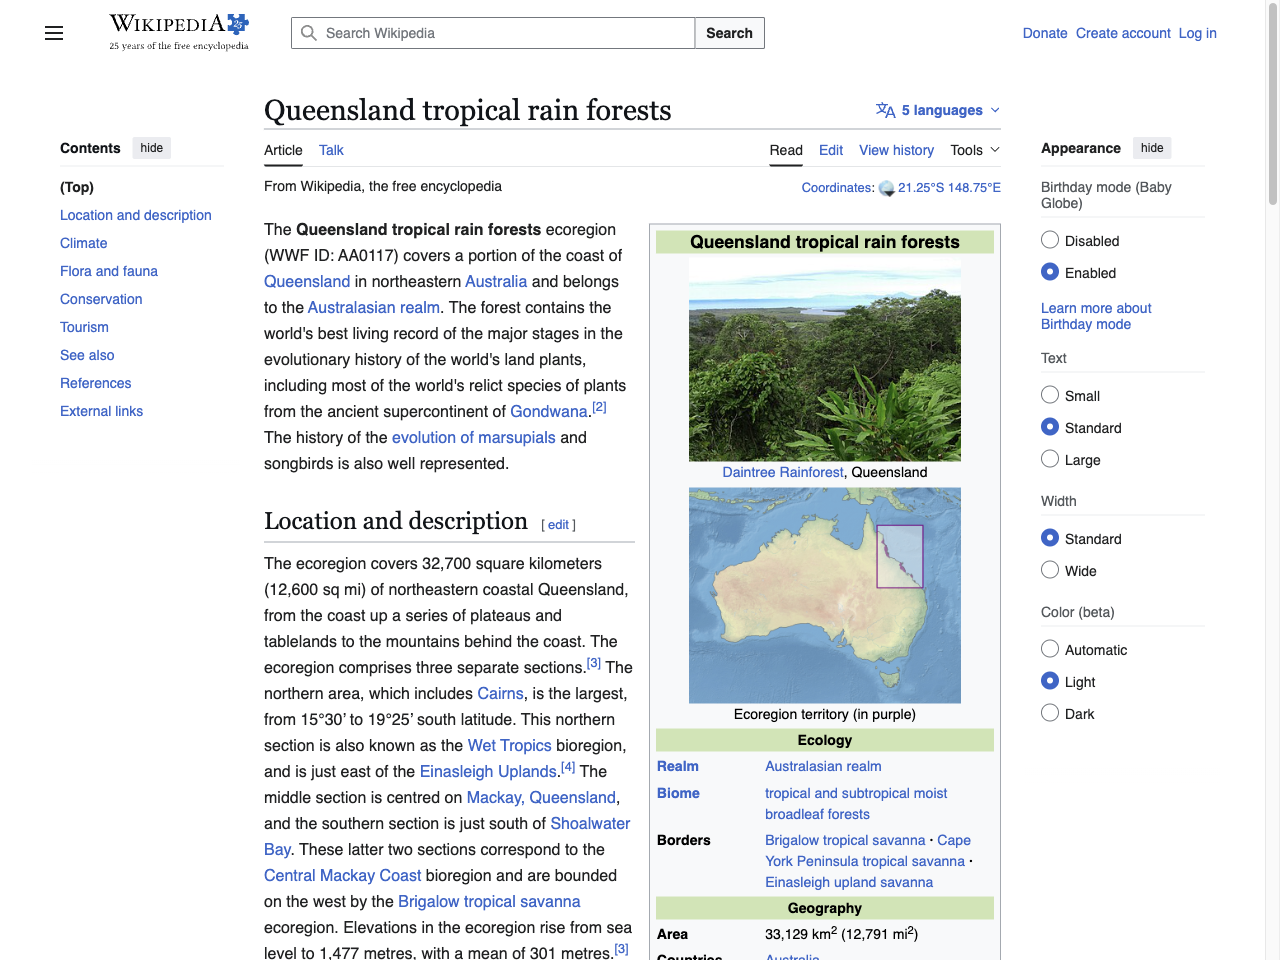Click the language translation icon near 5 languages
The width and height of the screenshot is (1280, 960).
pos(884,110)
